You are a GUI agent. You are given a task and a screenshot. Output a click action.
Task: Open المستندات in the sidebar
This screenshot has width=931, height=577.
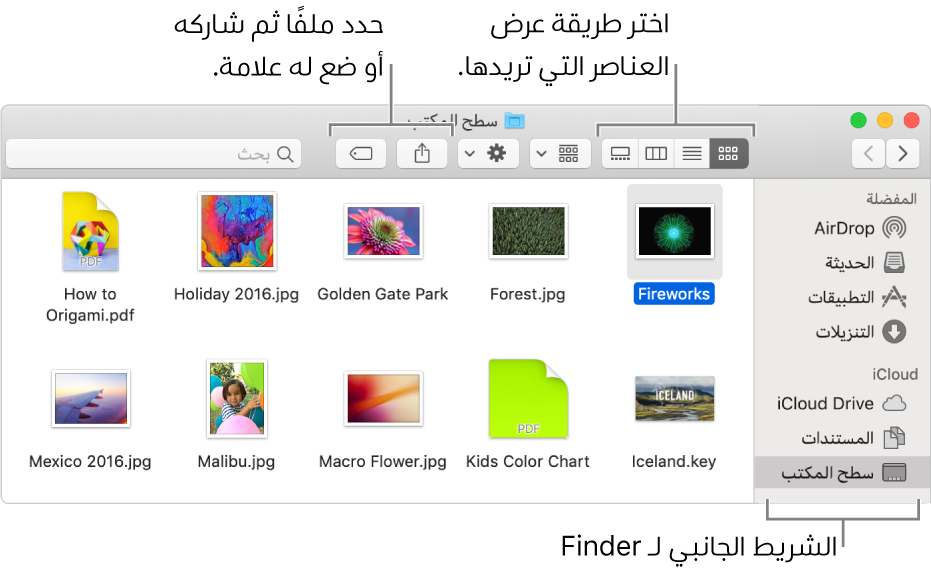[843, 438]
